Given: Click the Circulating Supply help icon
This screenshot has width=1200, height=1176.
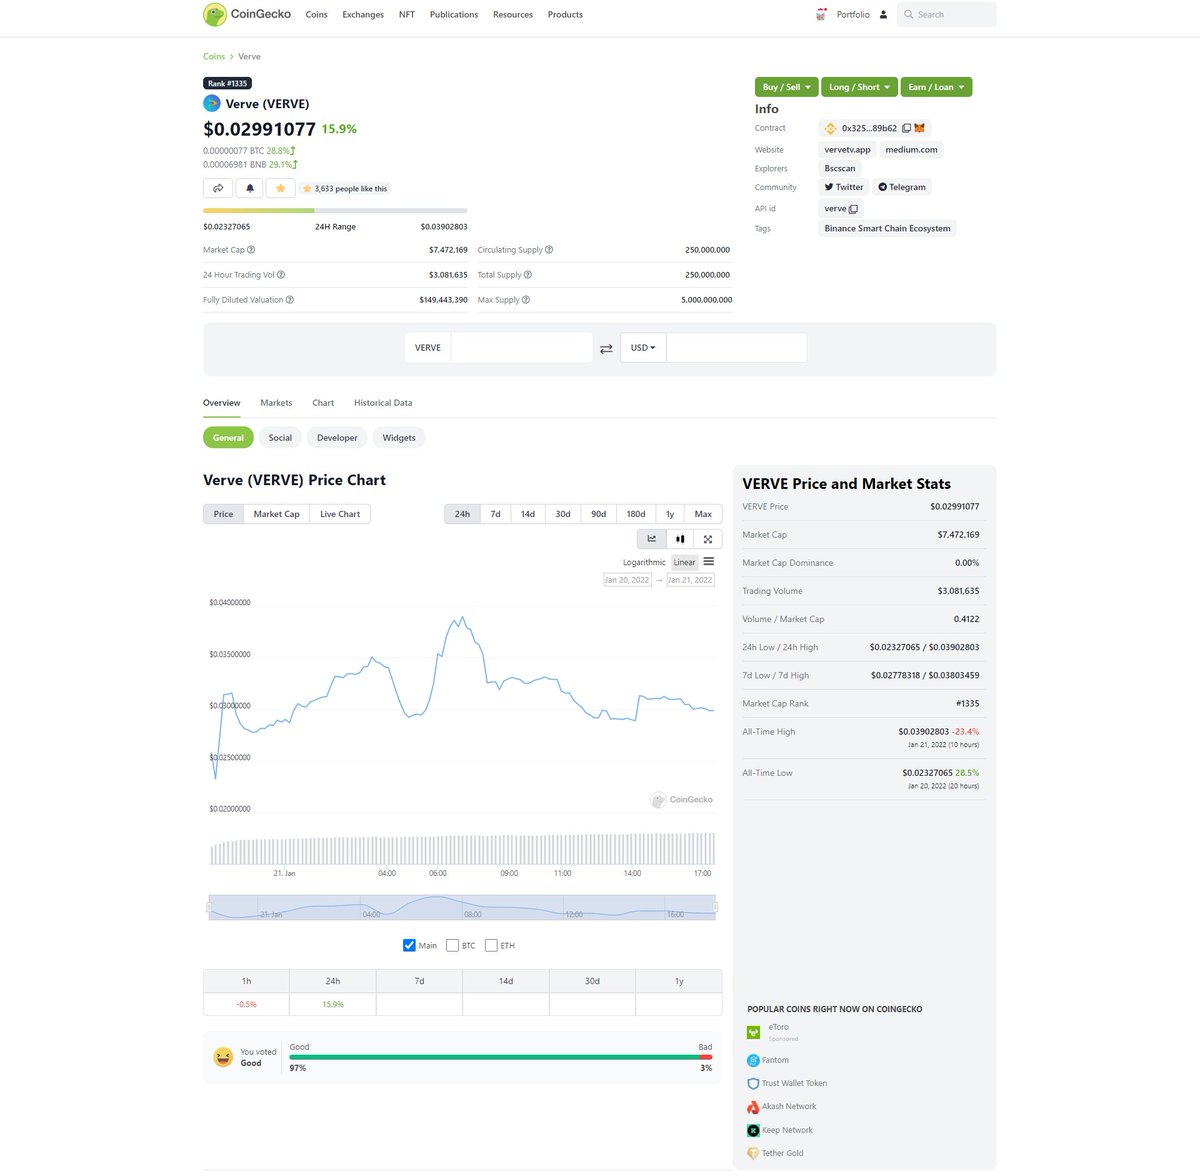Looking at the screenshot, I should [x=549, y=250].
